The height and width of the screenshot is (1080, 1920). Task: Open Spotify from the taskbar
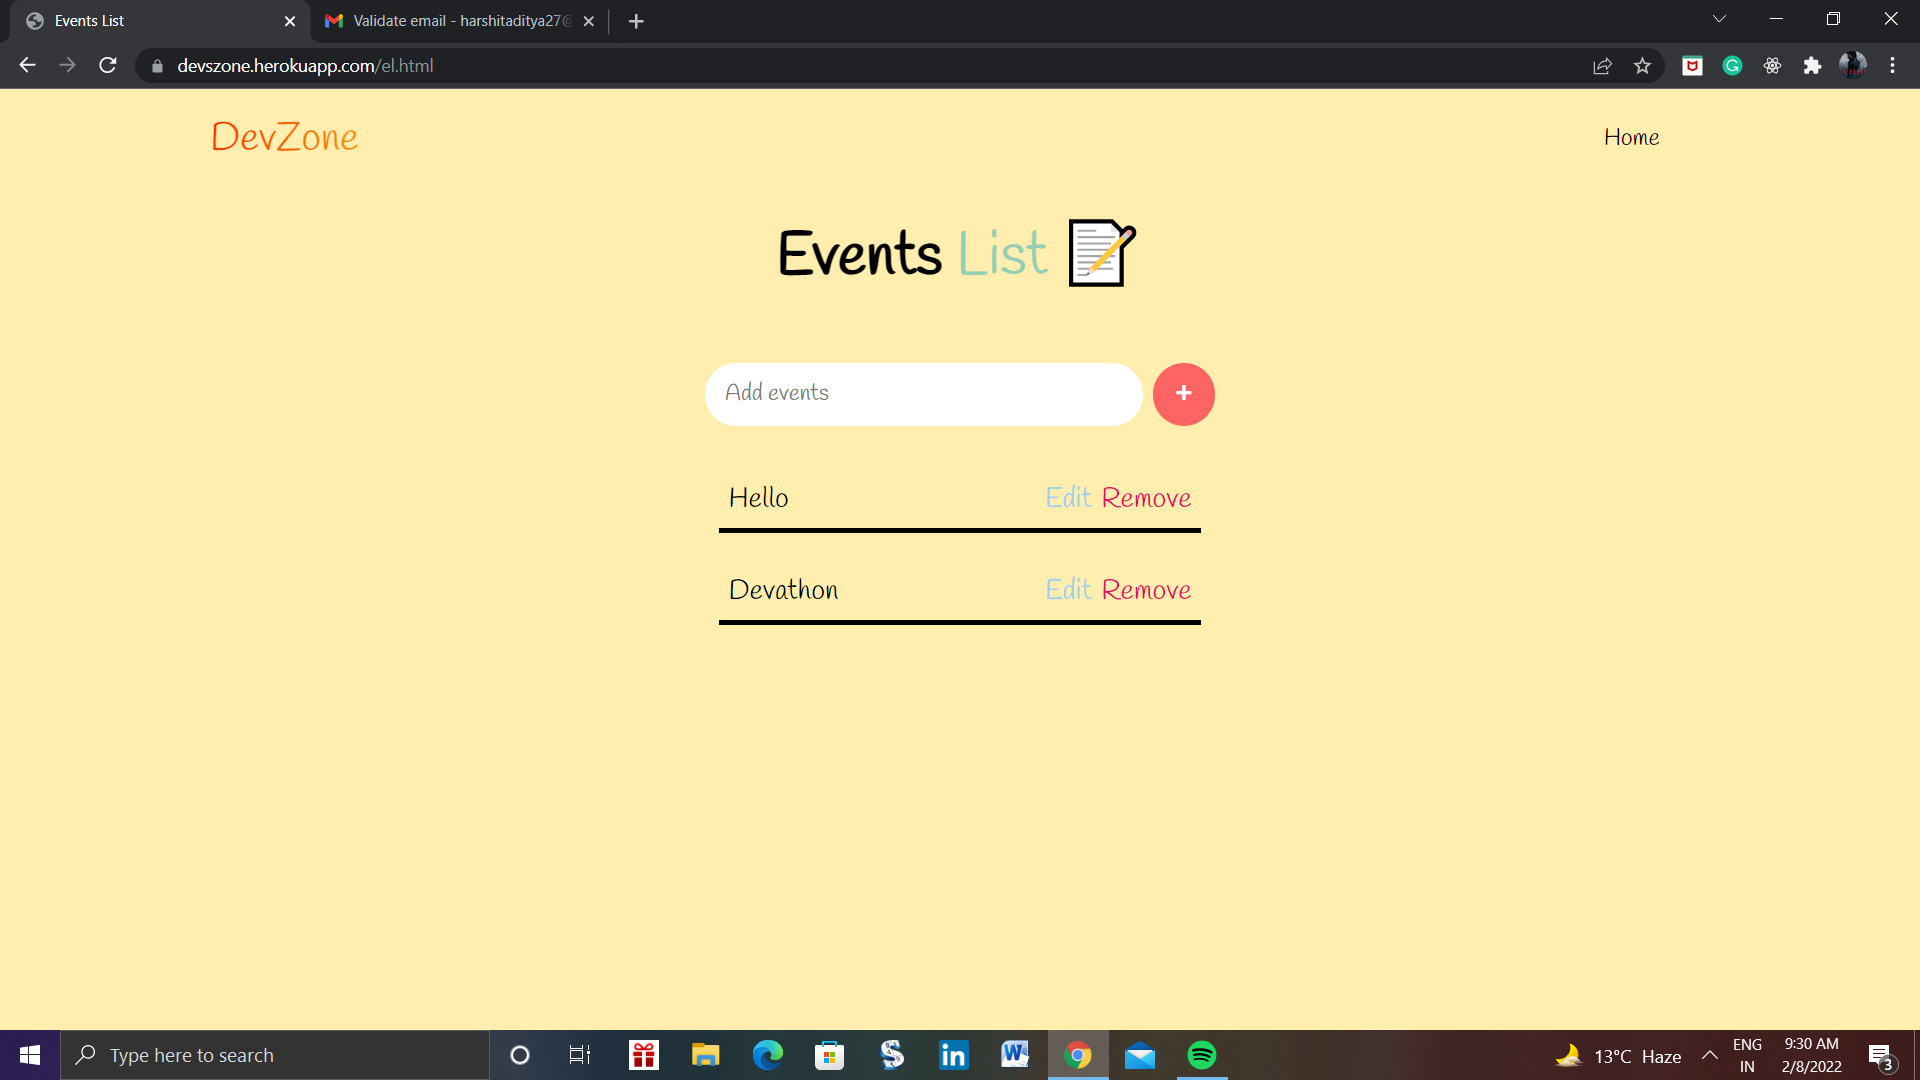coord(1203,1054)
